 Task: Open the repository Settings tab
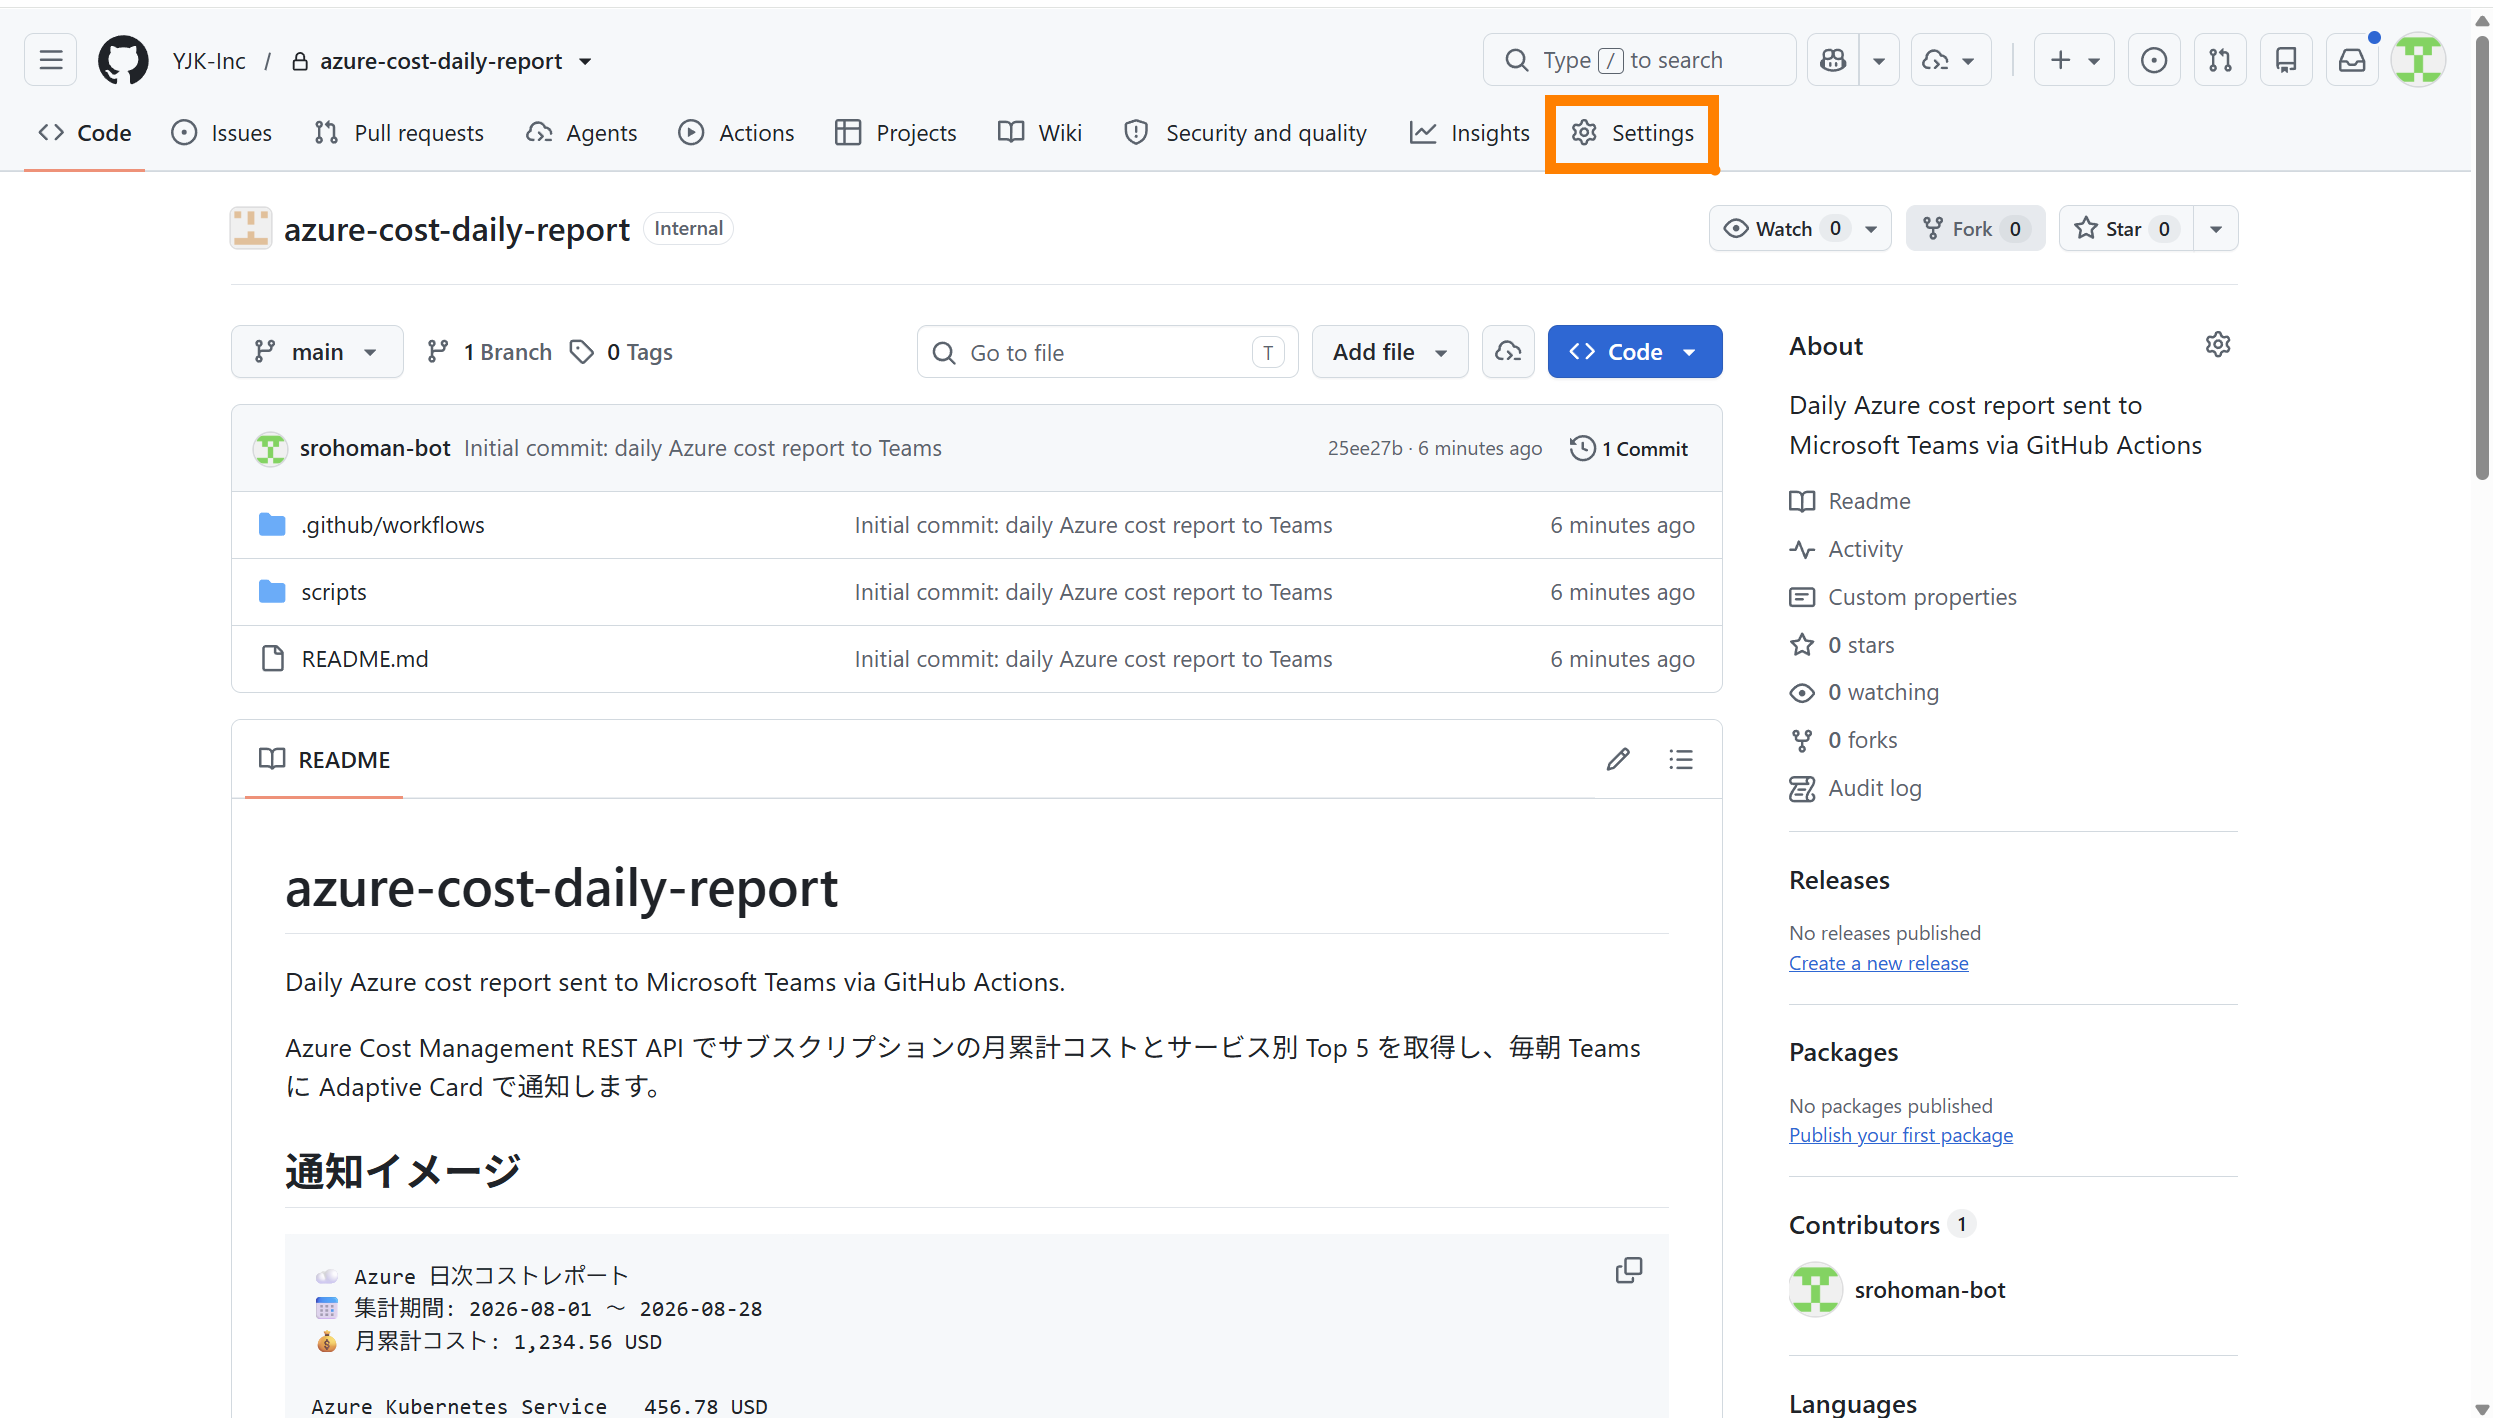coord(1632,133)
